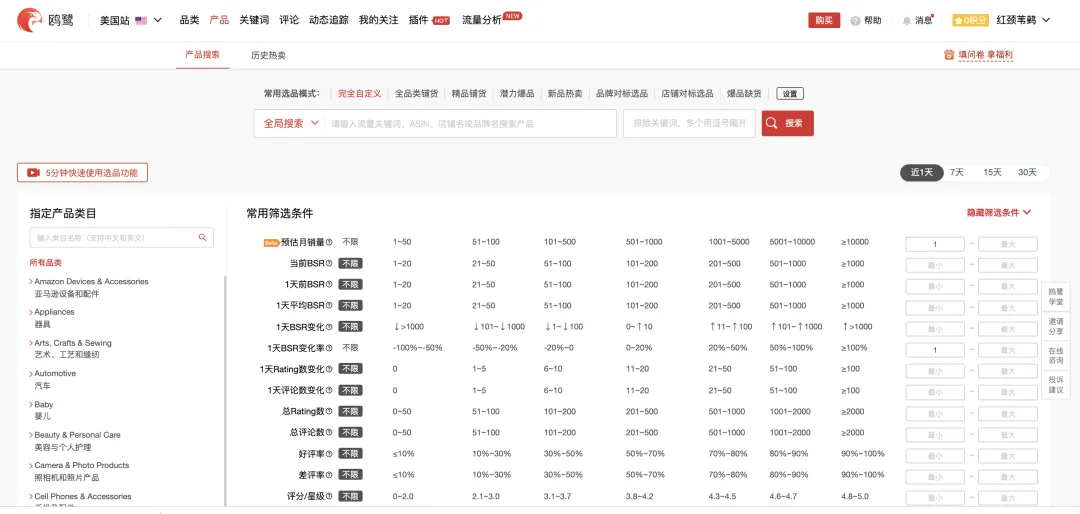The width and height of the screenshot is (1080, 514).
Task: Click 所有品类 in the category panel
Action: coord(45,263)
